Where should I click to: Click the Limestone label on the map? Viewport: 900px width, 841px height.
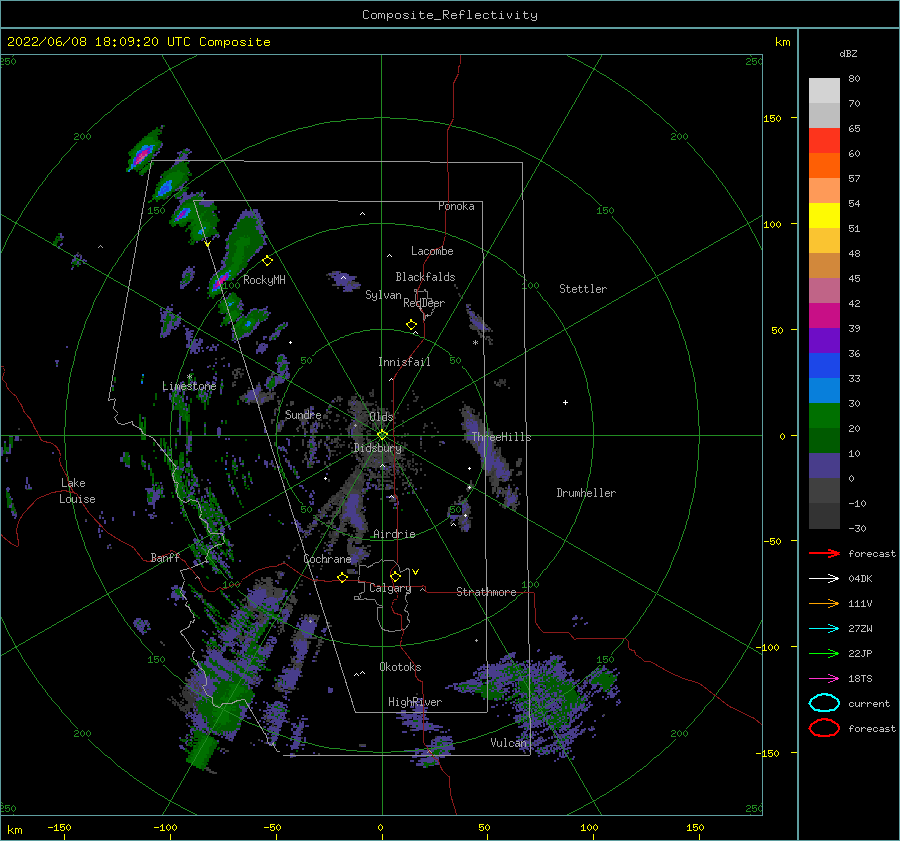click(x=189, y=386)
